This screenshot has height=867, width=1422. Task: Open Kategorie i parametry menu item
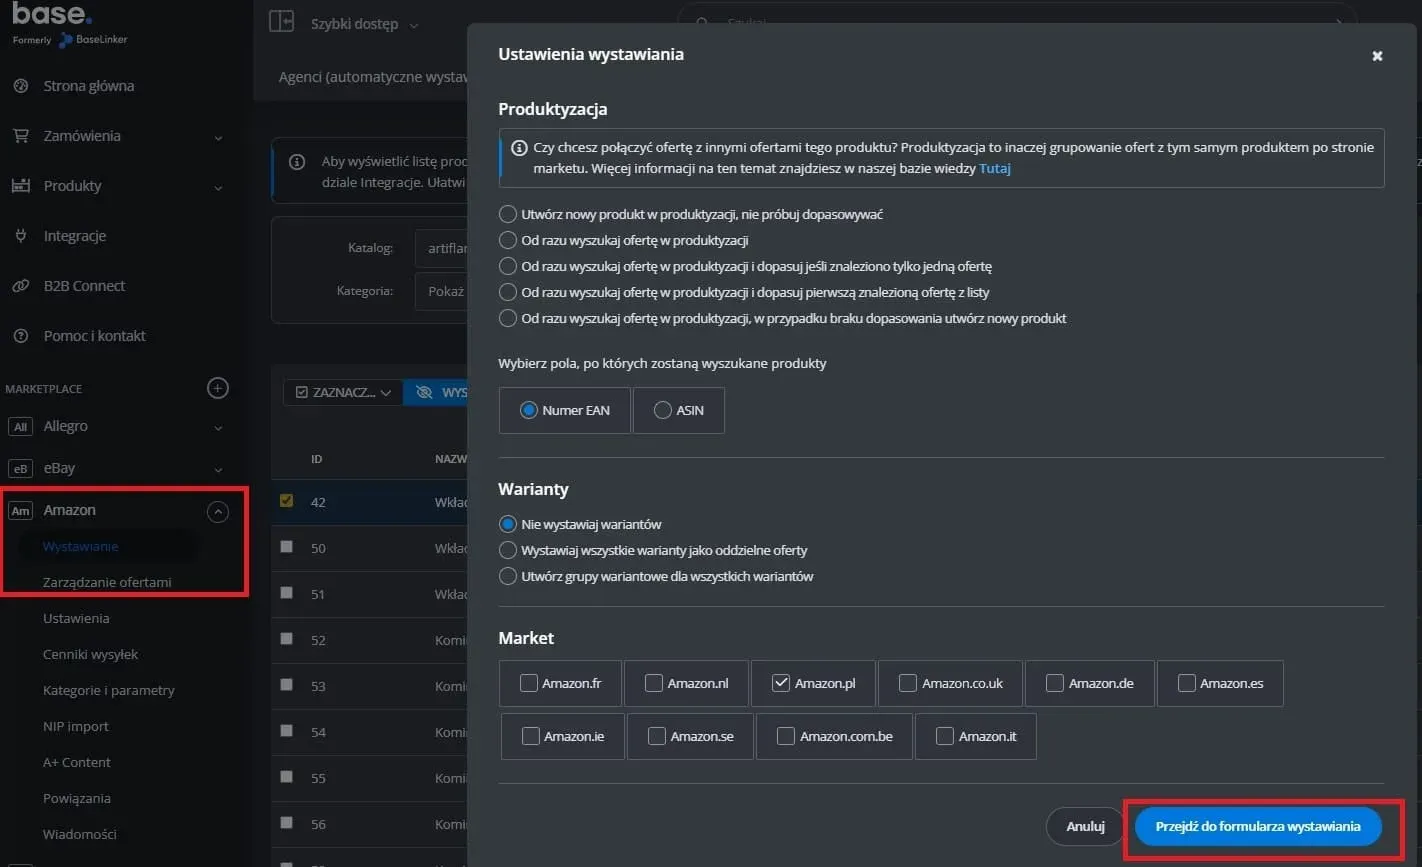pos(109,690)
